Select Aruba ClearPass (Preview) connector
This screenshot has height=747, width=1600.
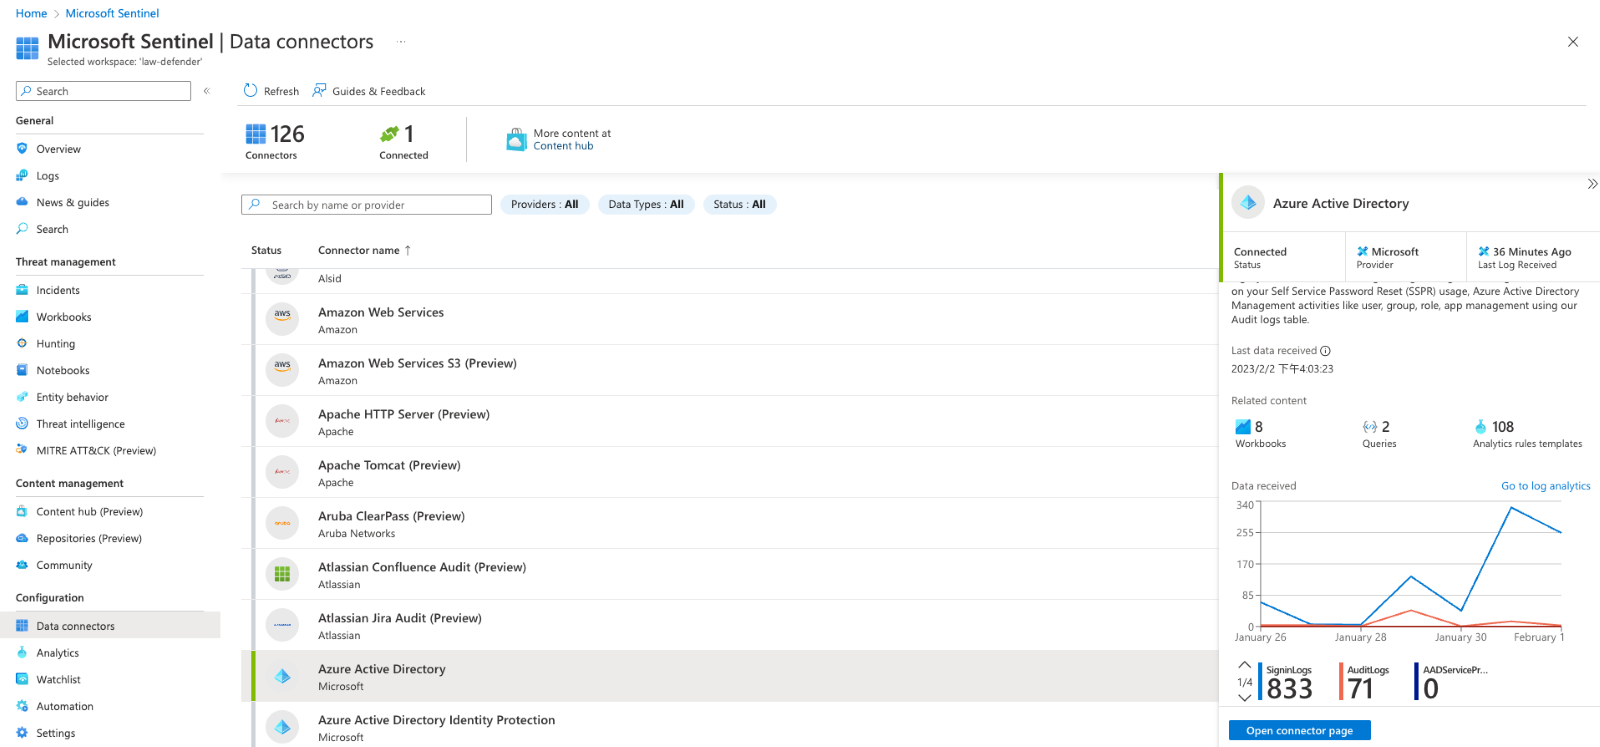pos(729,524)
